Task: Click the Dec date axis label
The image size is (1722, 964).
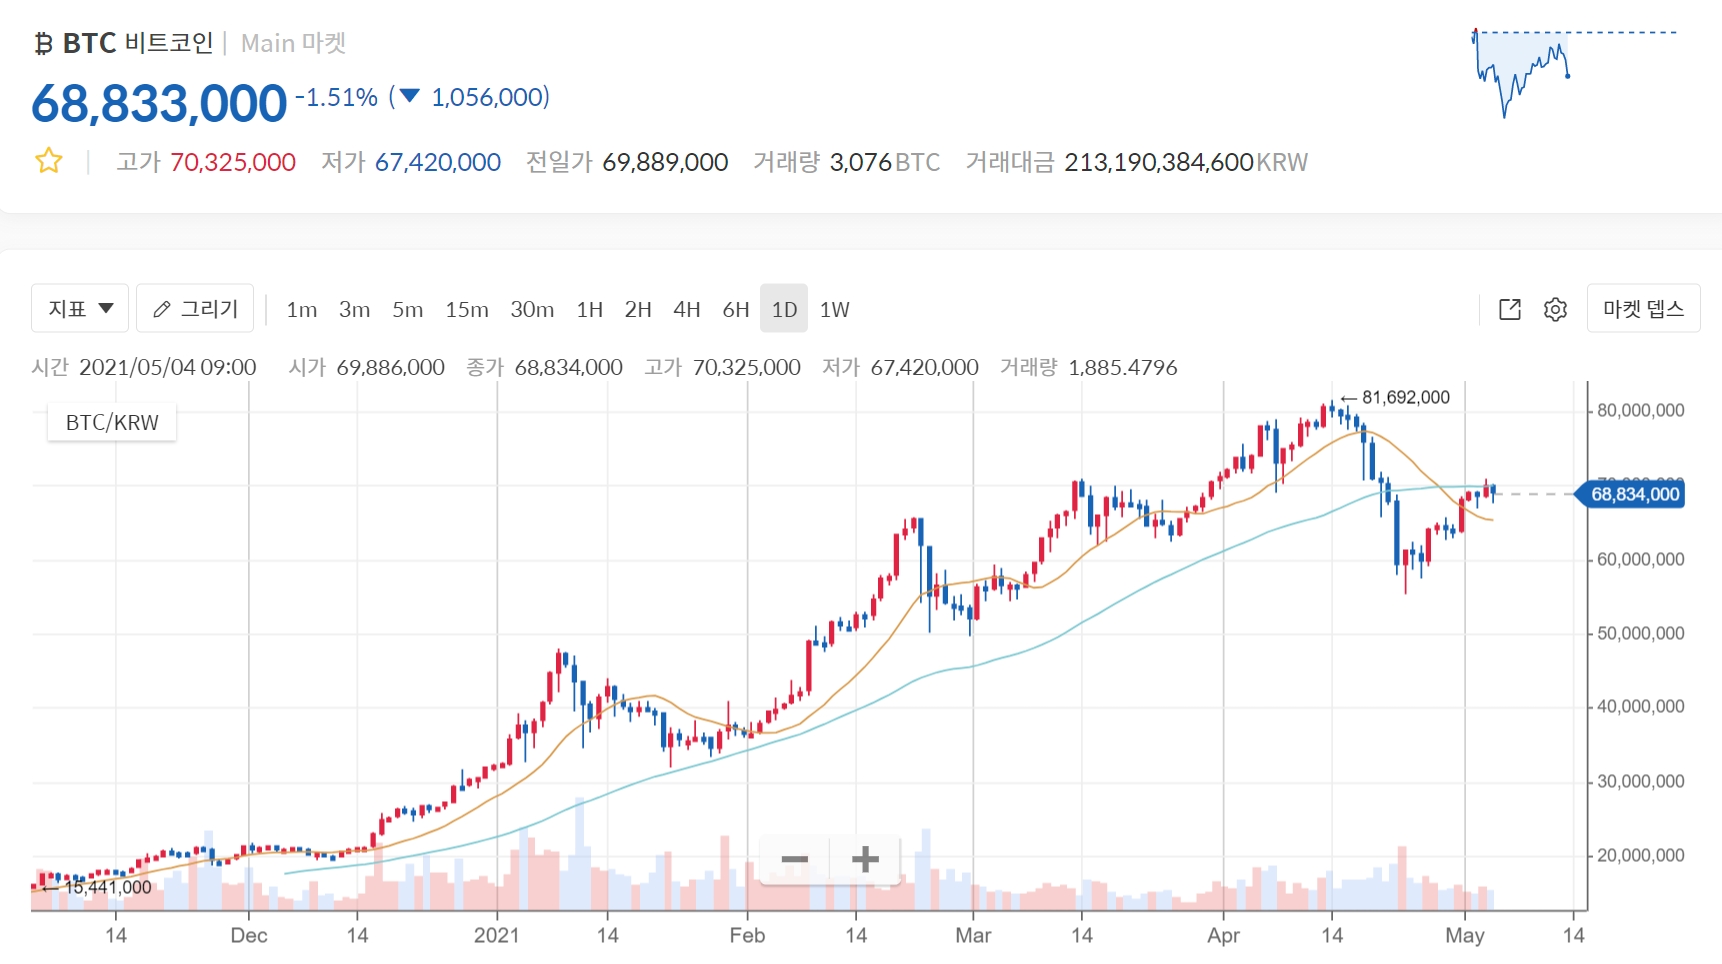Action: point(249,935)
